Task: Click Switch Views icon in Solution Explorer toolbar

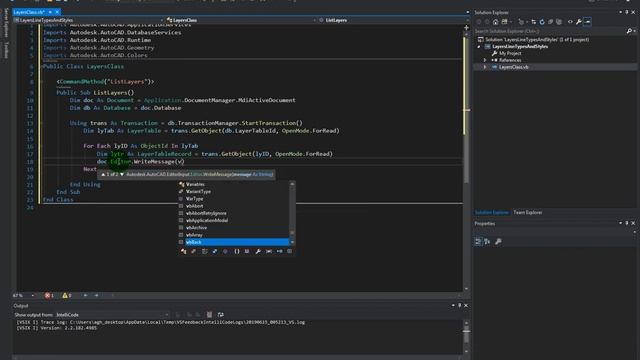Action: click(x=504, y=22)
